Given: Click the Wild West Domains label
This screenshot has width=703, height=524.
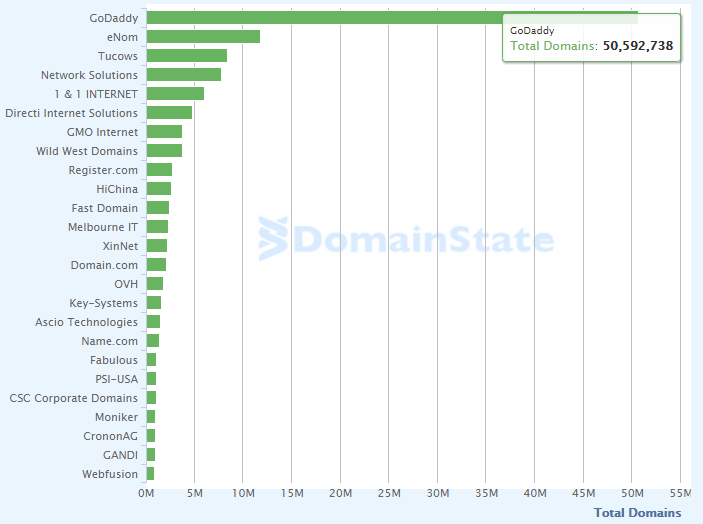Looking at the screenshot, I should pyautogui.click(x=87, y=151).
